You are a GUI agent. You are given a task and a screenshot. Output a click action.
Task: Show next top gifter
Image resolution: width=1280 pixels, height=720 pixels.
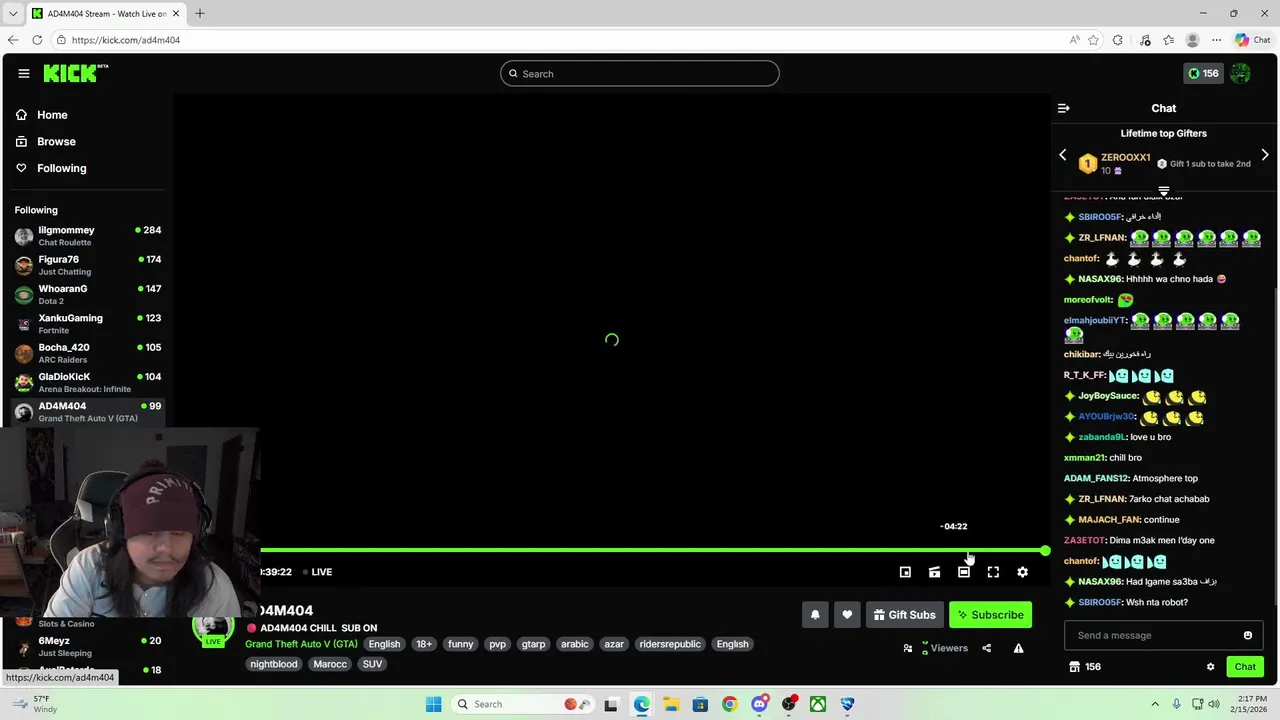pos(1265,155)
